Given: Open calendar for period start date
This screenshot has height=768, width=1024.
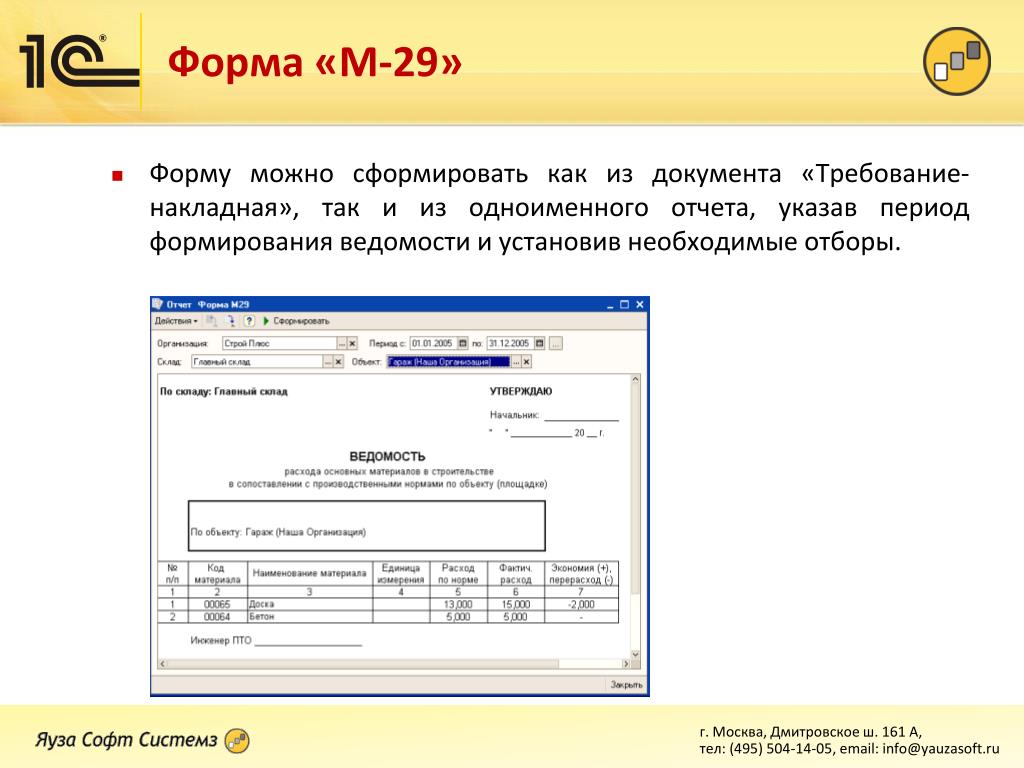Looking at the screenshot, I should (x=462, y=344).
